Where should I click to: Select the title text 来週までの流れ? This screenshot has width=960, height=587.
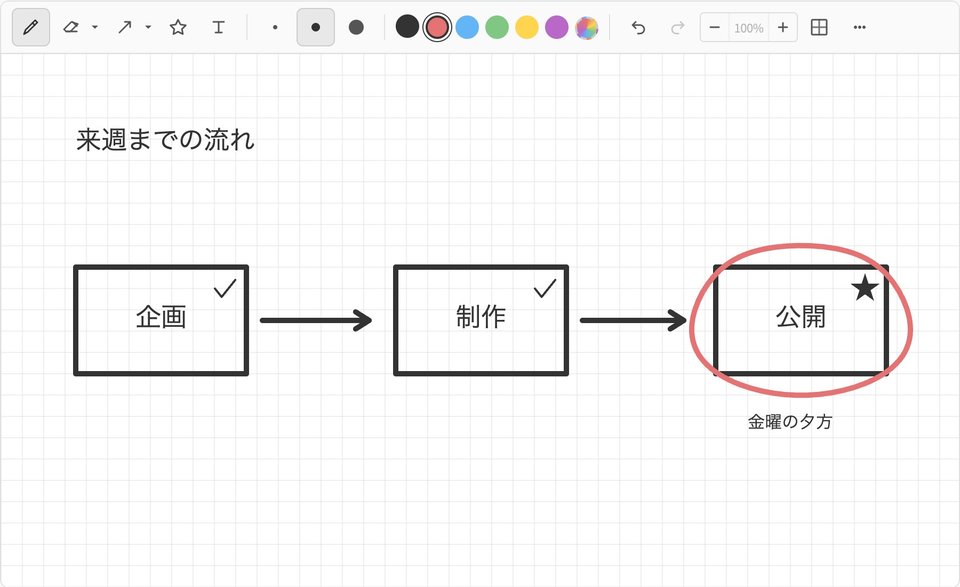click(165, 140)
